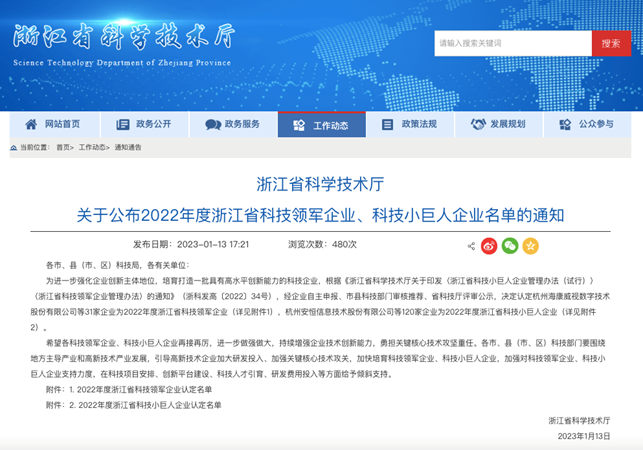Share article to Weibo
The height and width of the screenshot is (450, 643).
(489, 245)
